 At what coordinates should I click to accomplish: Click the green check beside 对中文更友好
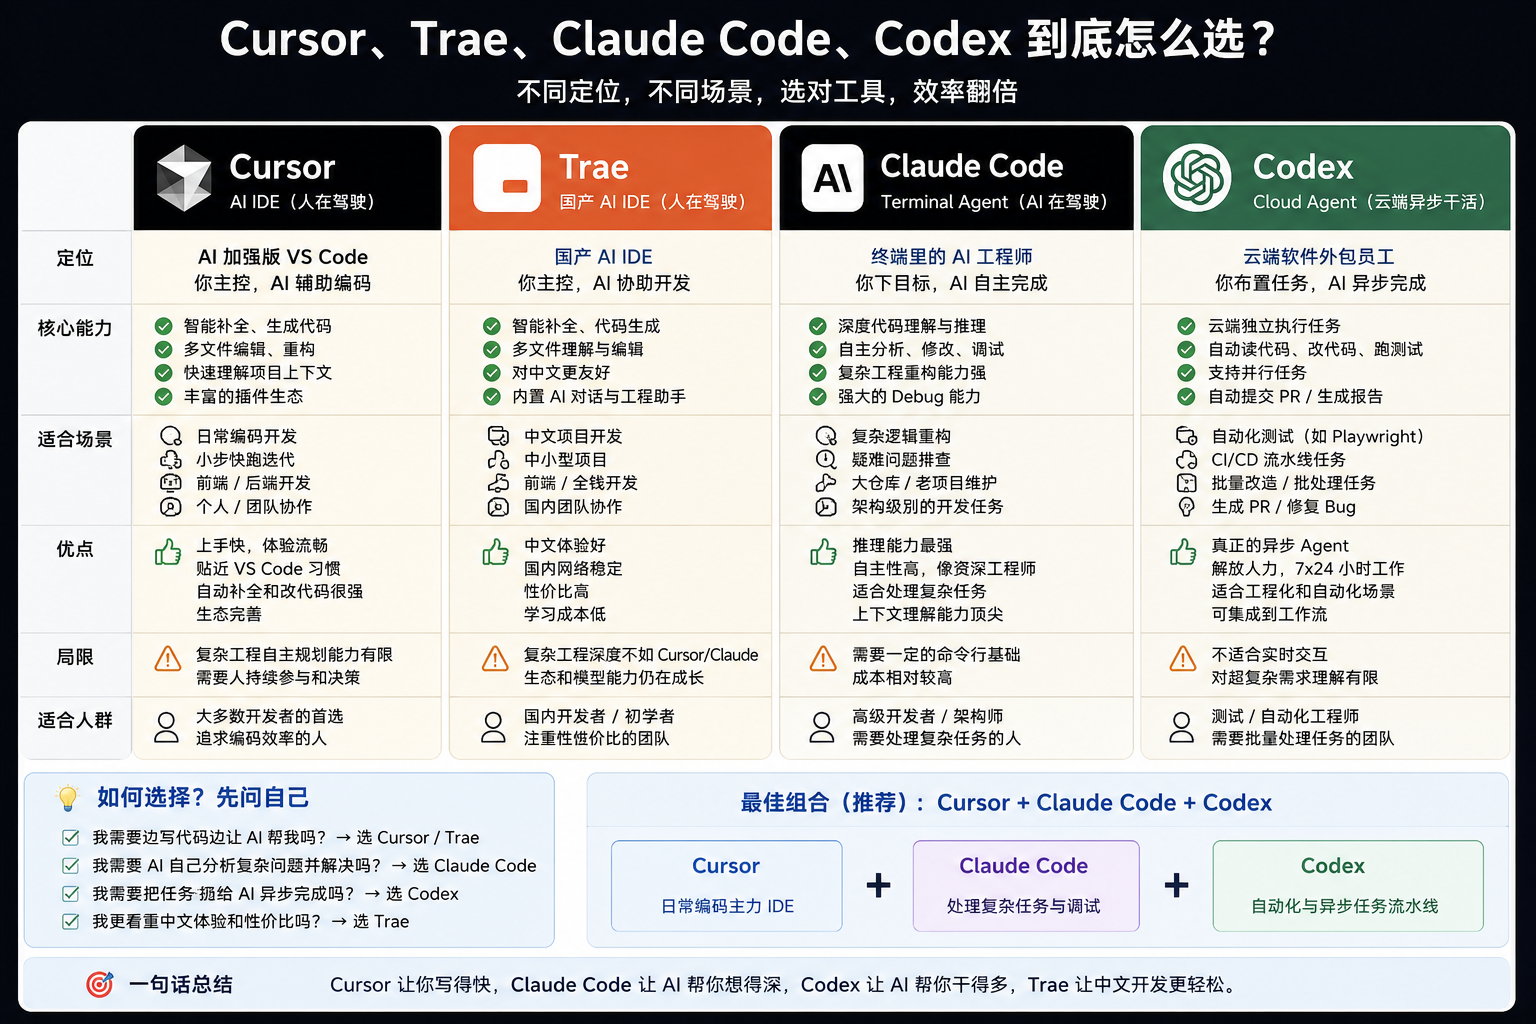tap(492, 373)
